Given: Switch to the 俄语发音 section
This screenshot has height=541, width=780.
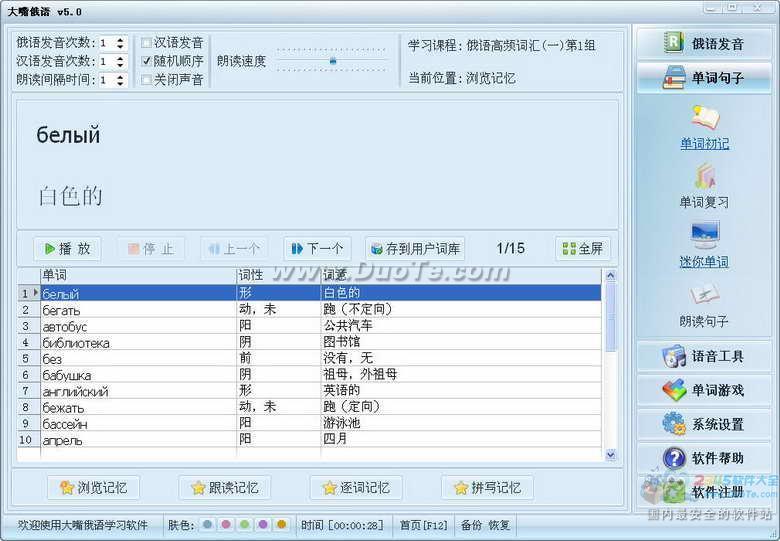Looking at the screenshot, I should (x=704, y=43).
